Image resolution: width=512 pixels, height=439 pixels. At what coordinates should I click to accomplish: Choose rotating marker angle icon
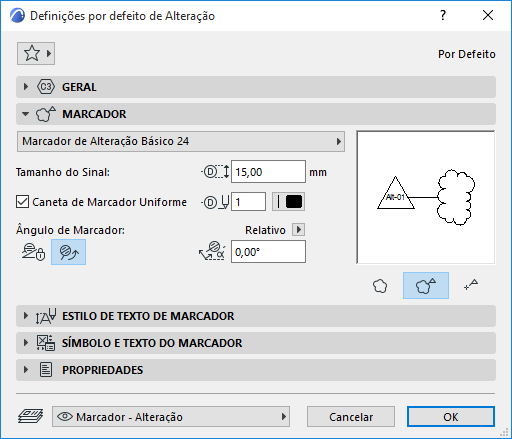[68, 252]
